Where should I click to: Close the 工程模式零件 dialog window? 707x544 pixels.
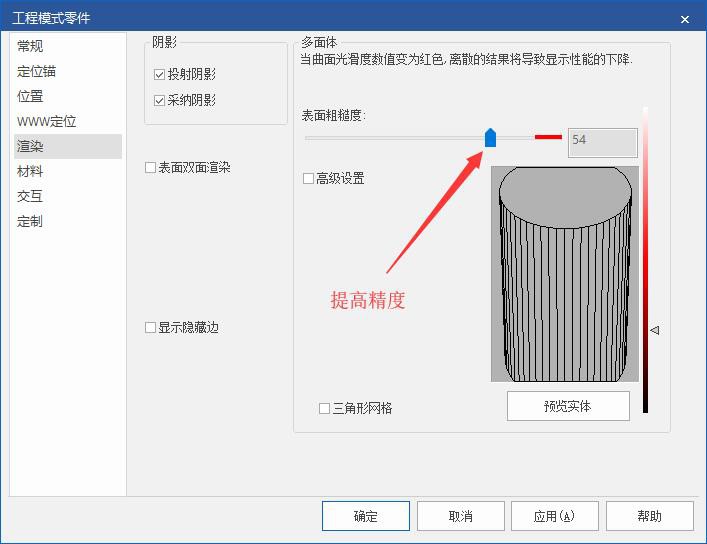coord(685,19)
